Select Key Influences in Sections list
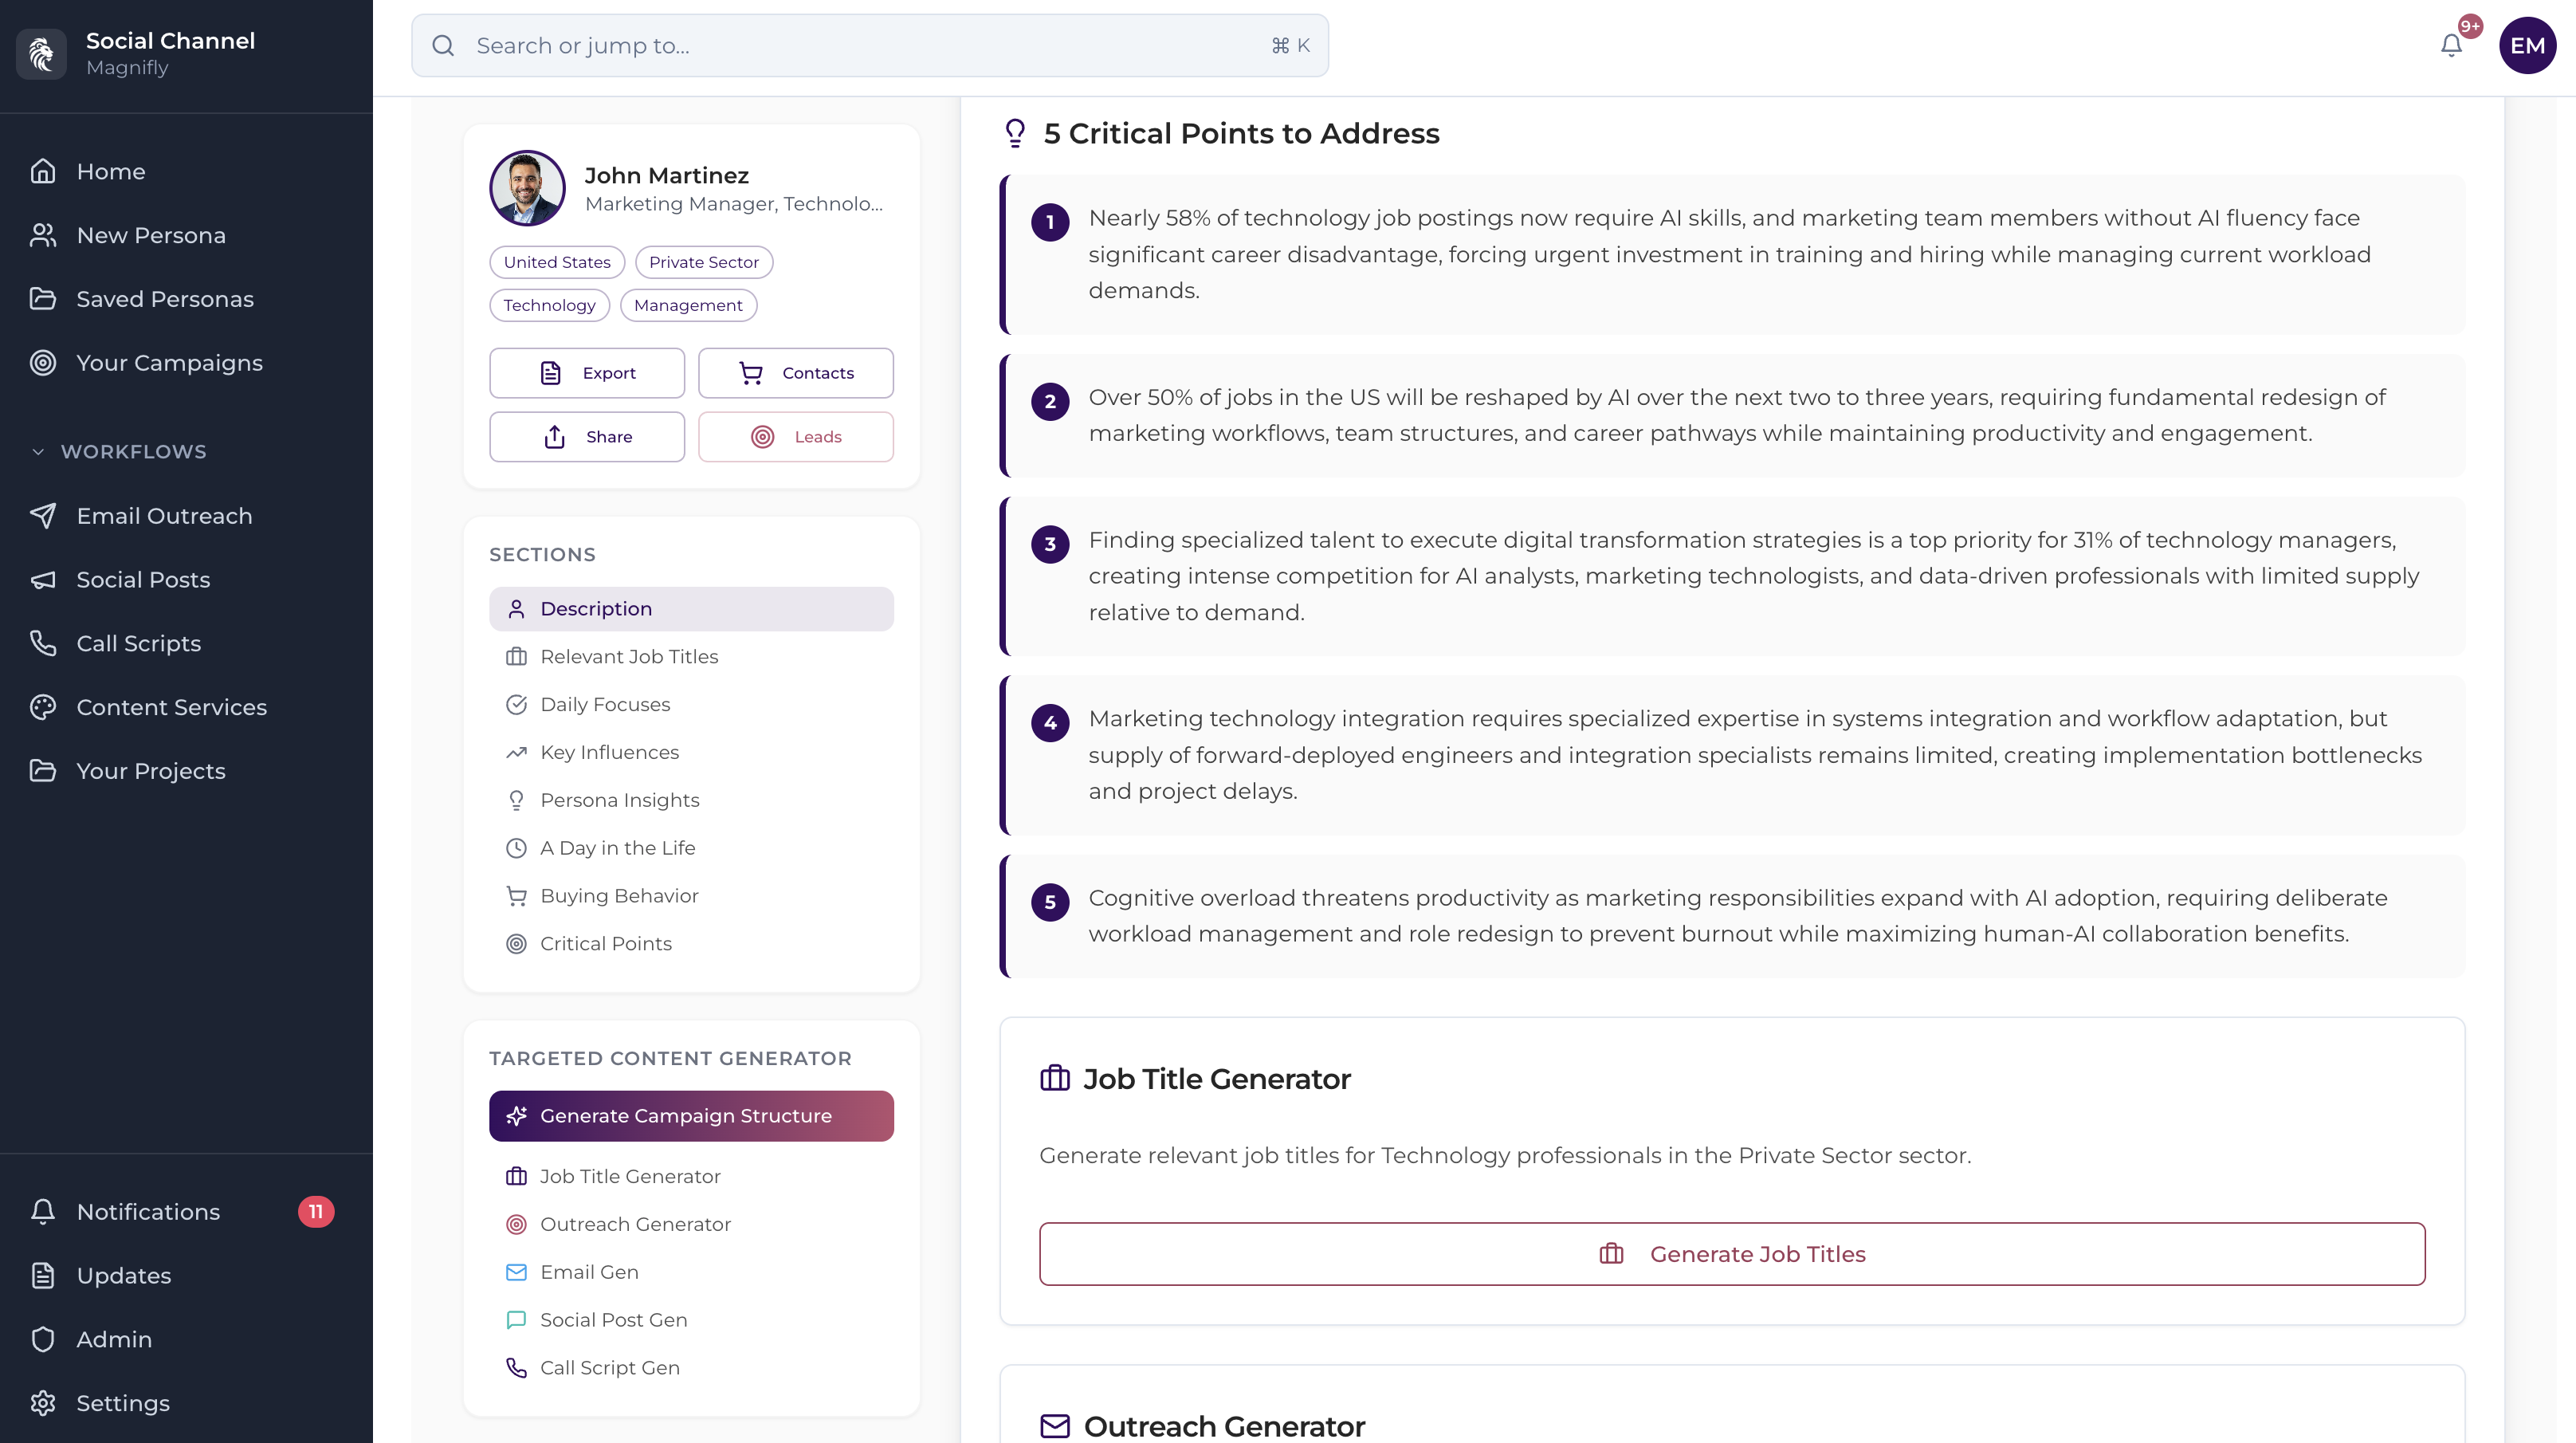Viewport: 2576px width, 1443px height. click(x=609, y=752)
